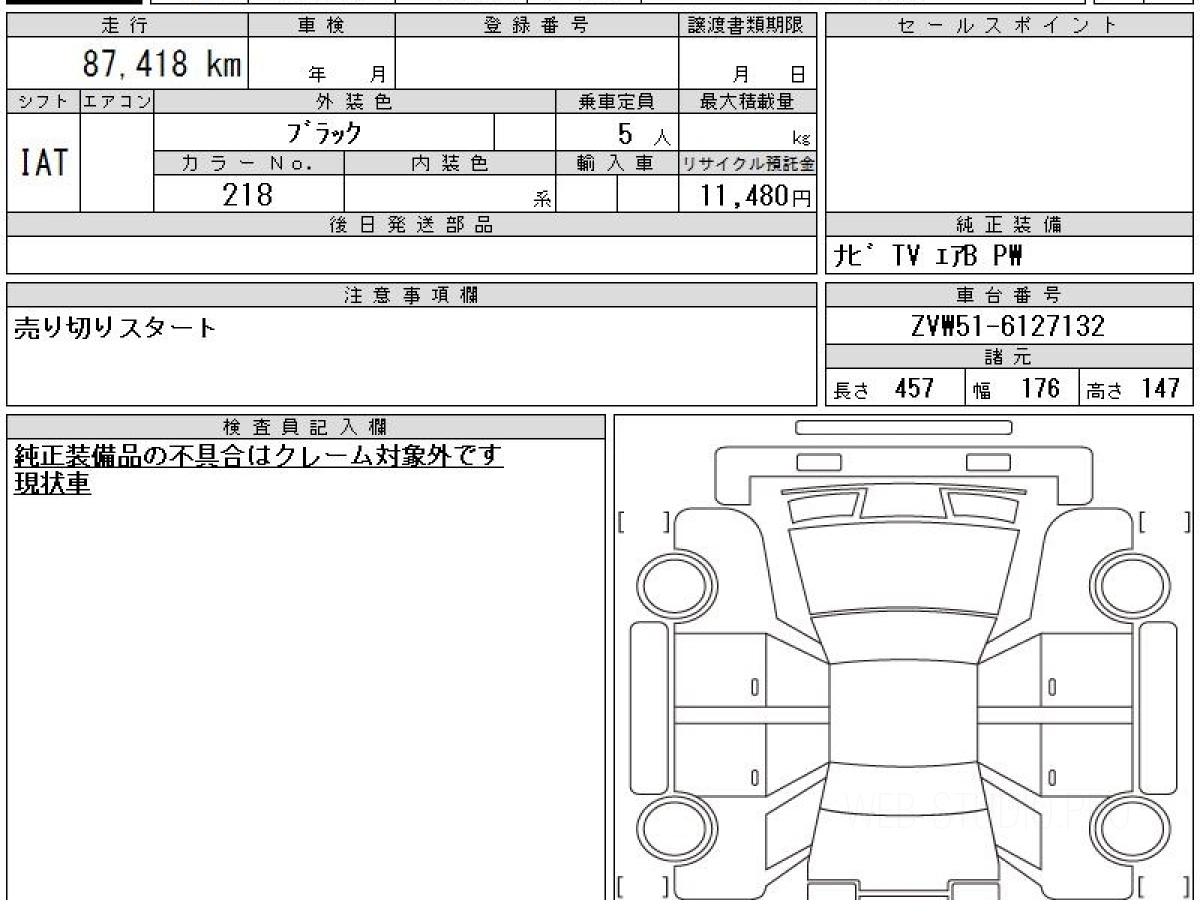Select the リサイクル預託金 header
Image resolution: width=1200 pixels, height=900 pixels.
[748, 163]
